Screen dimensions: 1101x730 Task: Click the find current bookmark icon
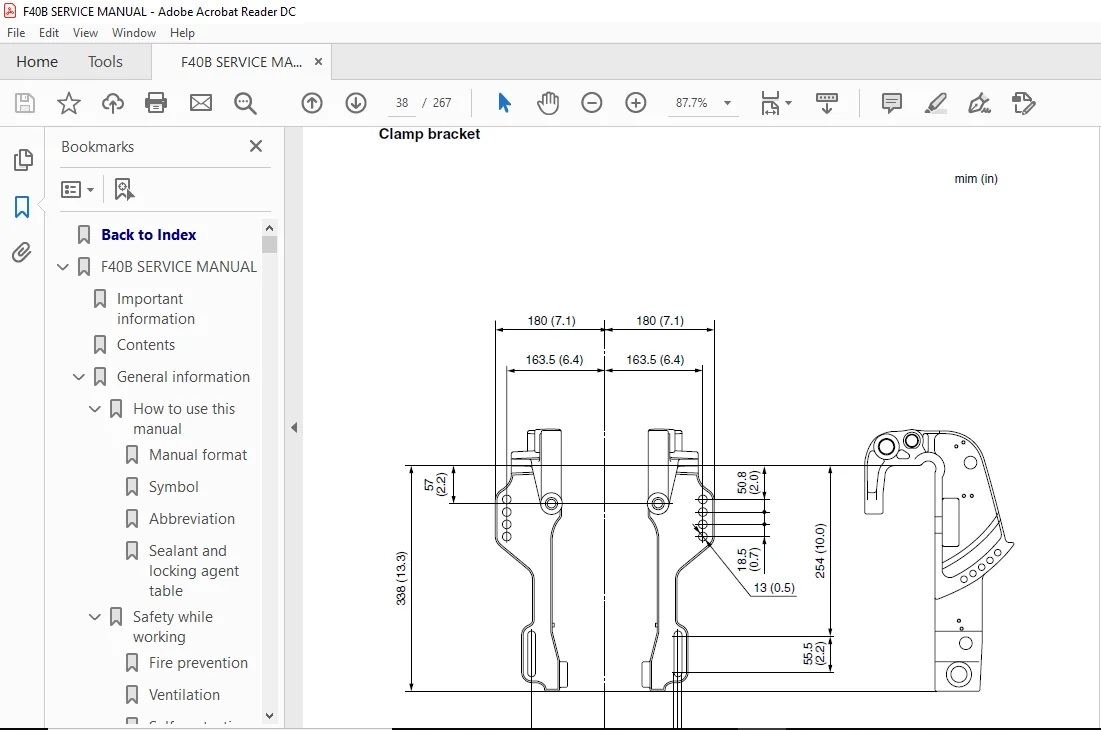point(124,190)
